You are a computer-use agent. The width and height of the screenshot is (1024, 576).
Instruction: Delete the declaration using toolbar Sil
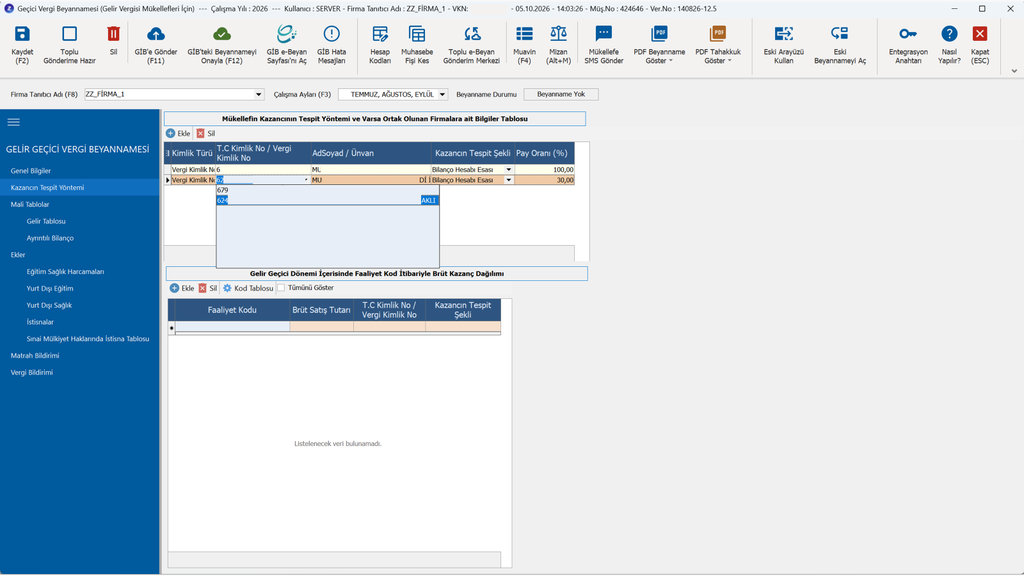(x=114, y=41)
